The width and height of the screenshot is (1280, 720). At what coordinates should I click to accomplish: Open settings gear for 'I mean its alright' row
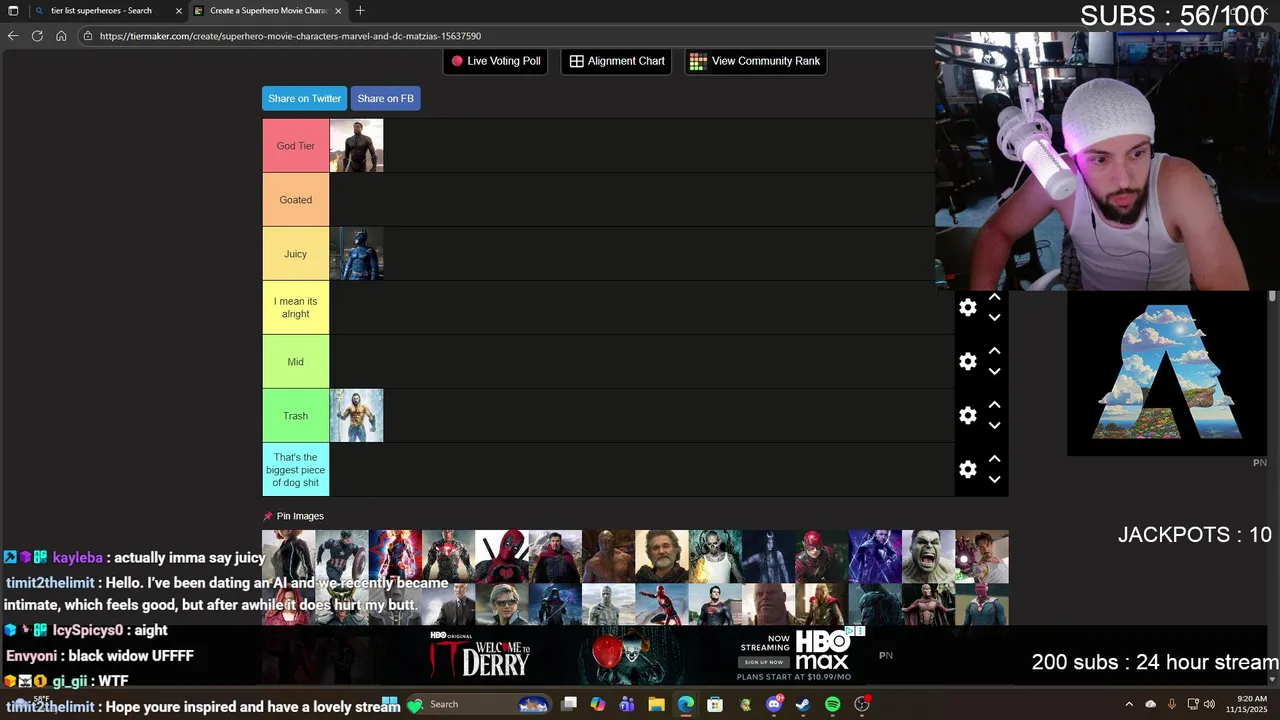(x=968, y=307)
